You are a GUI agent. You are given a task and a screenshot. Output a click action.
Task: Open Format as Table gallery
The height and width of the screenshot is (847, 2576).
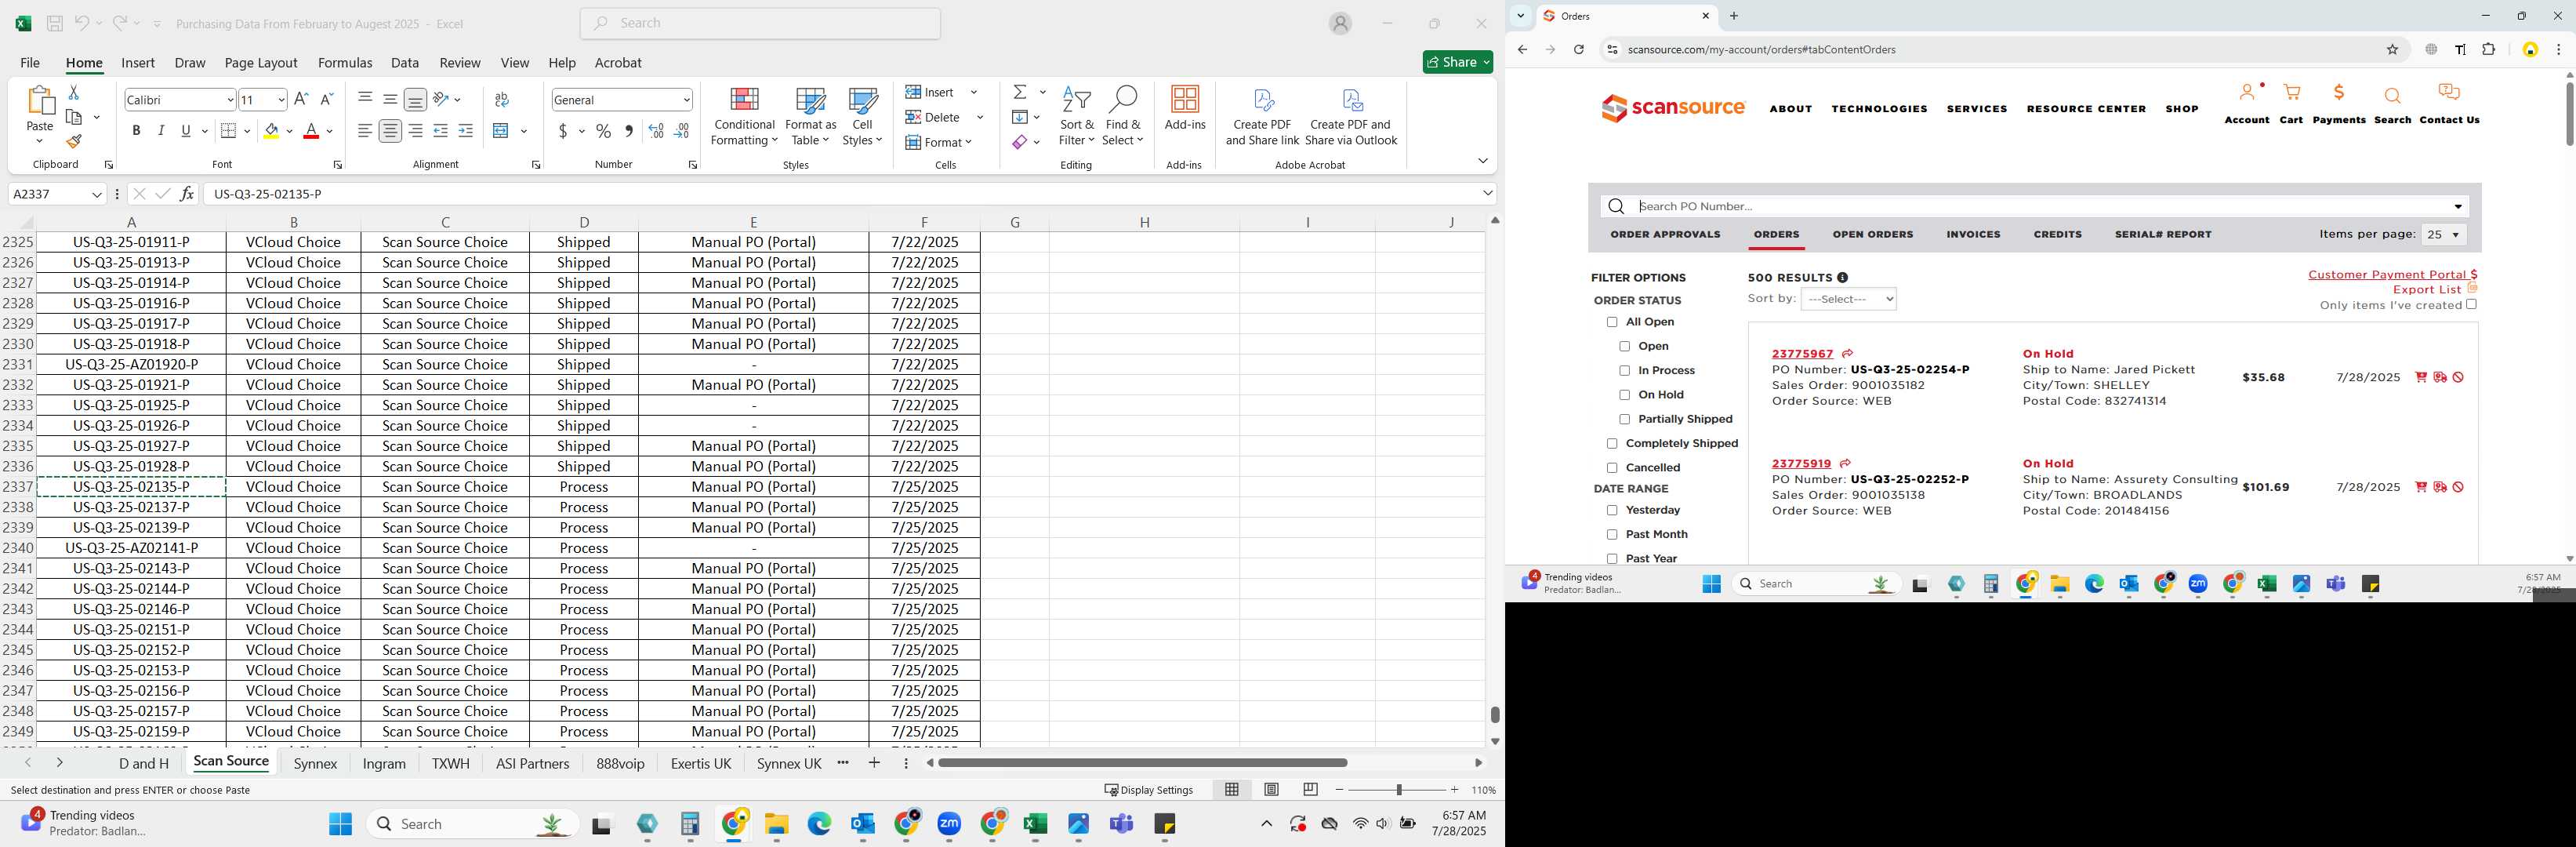(x=811, y=117)
